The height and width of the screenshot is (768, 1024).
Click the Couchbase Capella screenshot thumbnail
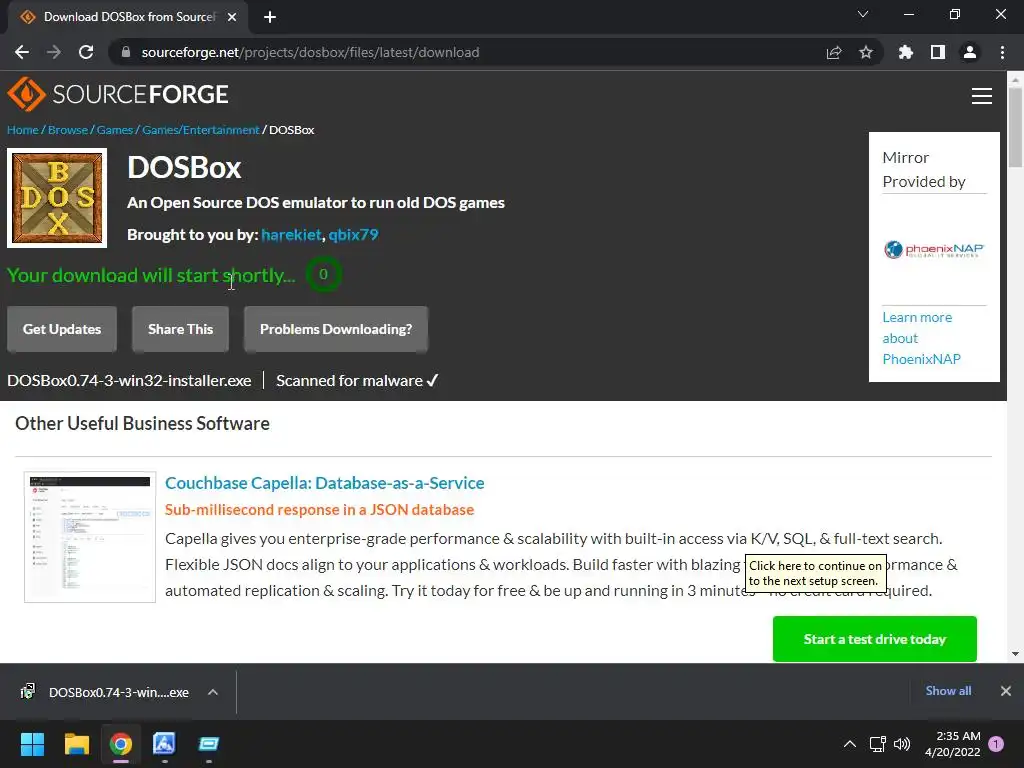point(90,537)
